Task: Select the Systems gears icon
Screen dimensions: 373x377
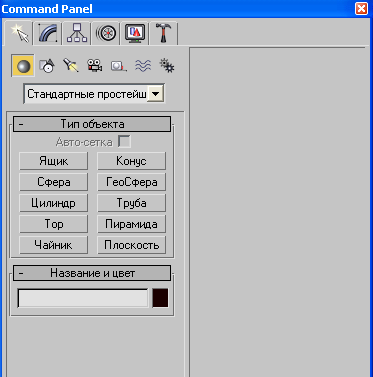Action: pyautogui.click(x=167, y=65)
